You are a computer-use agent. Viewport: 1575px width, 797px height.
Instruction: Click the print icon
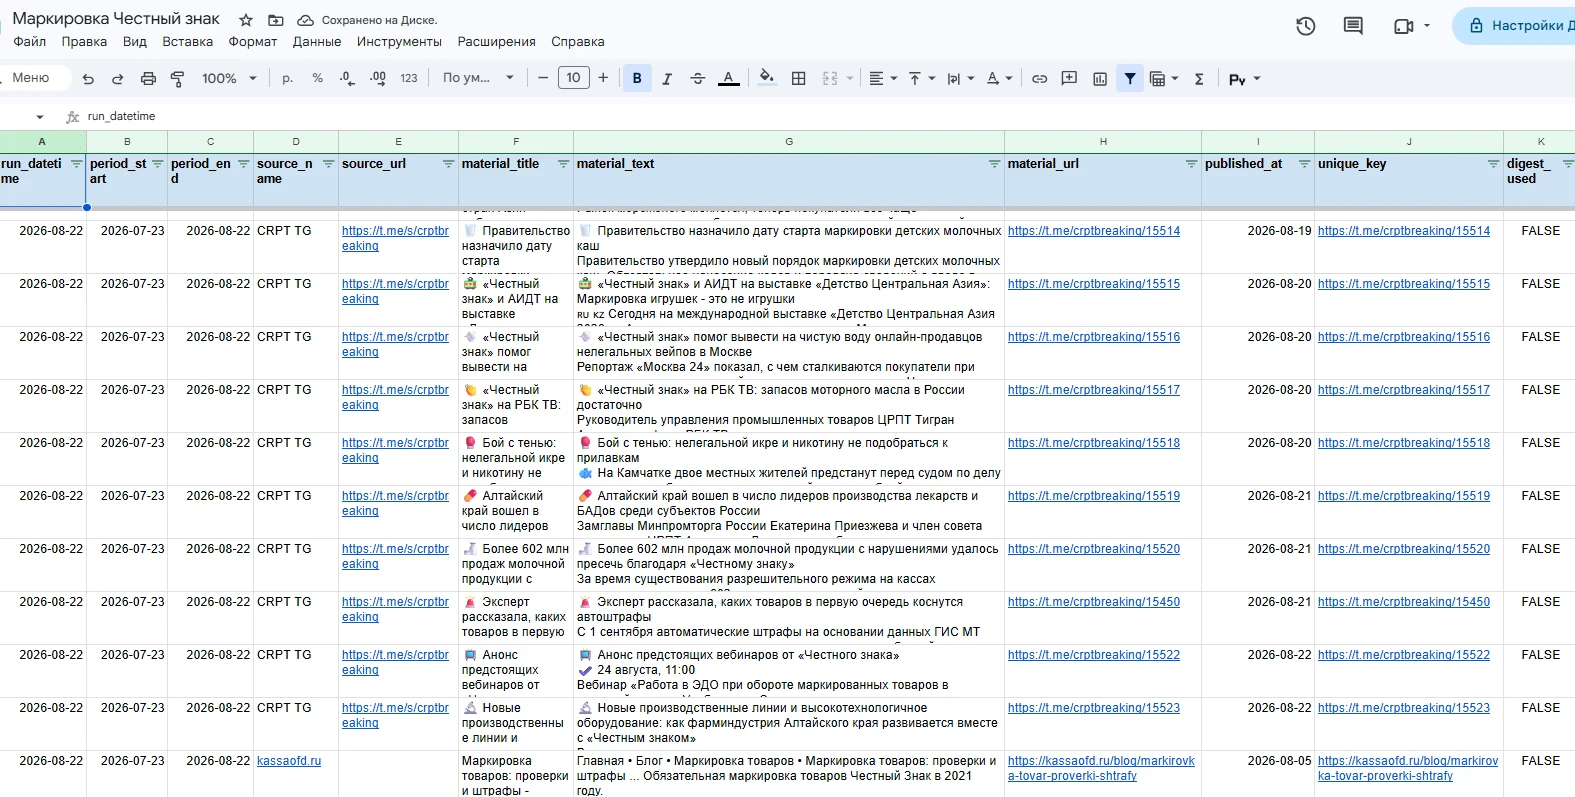tap(148, 78)
